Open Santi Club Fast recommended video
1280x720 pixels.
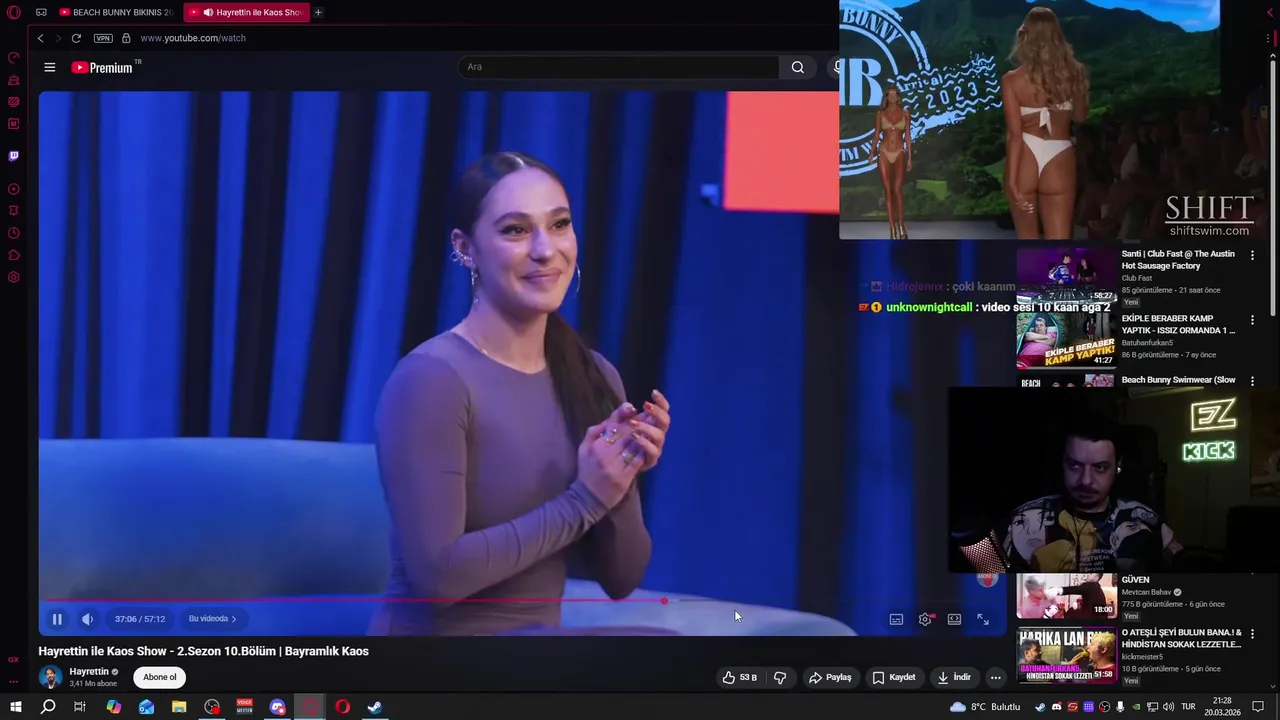[x=1067, y=275]
